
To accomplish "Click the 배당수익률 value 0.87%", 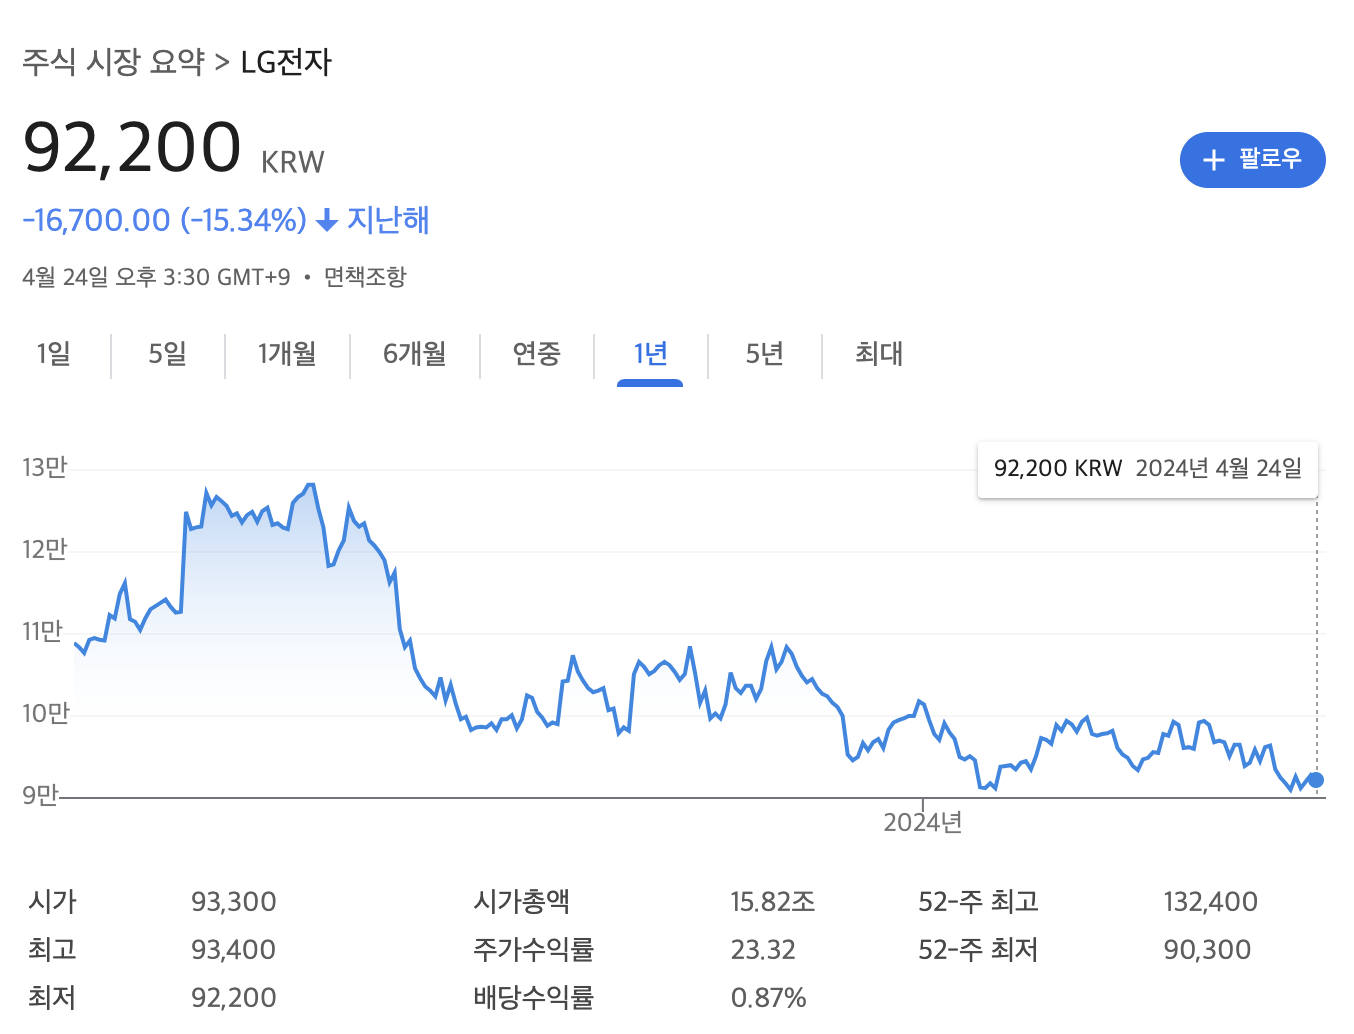I will tap(768, 998).
